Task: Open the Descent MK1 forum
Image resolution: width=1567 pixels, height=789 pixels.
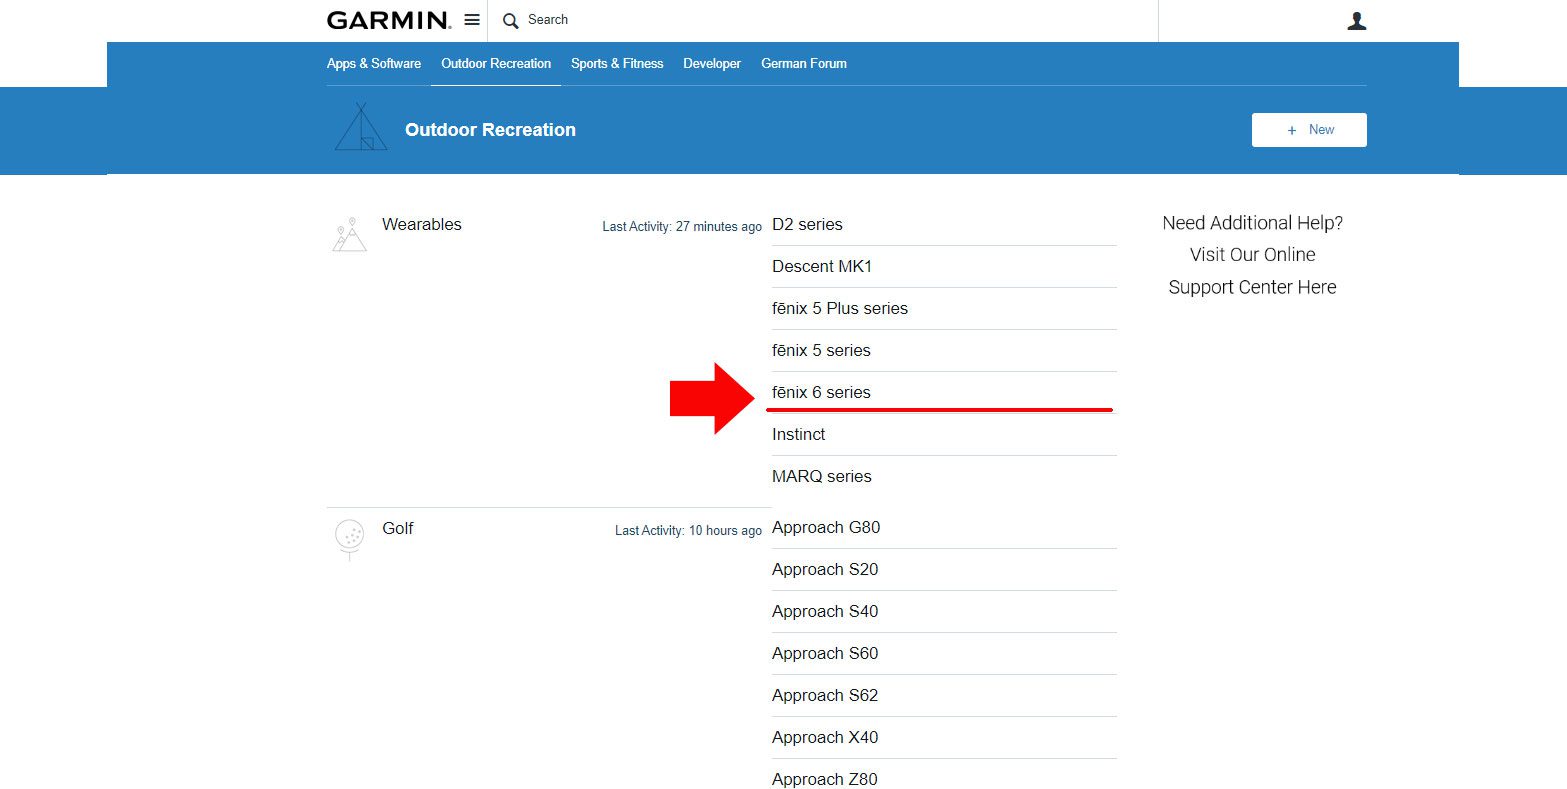Action: [822, 266]
